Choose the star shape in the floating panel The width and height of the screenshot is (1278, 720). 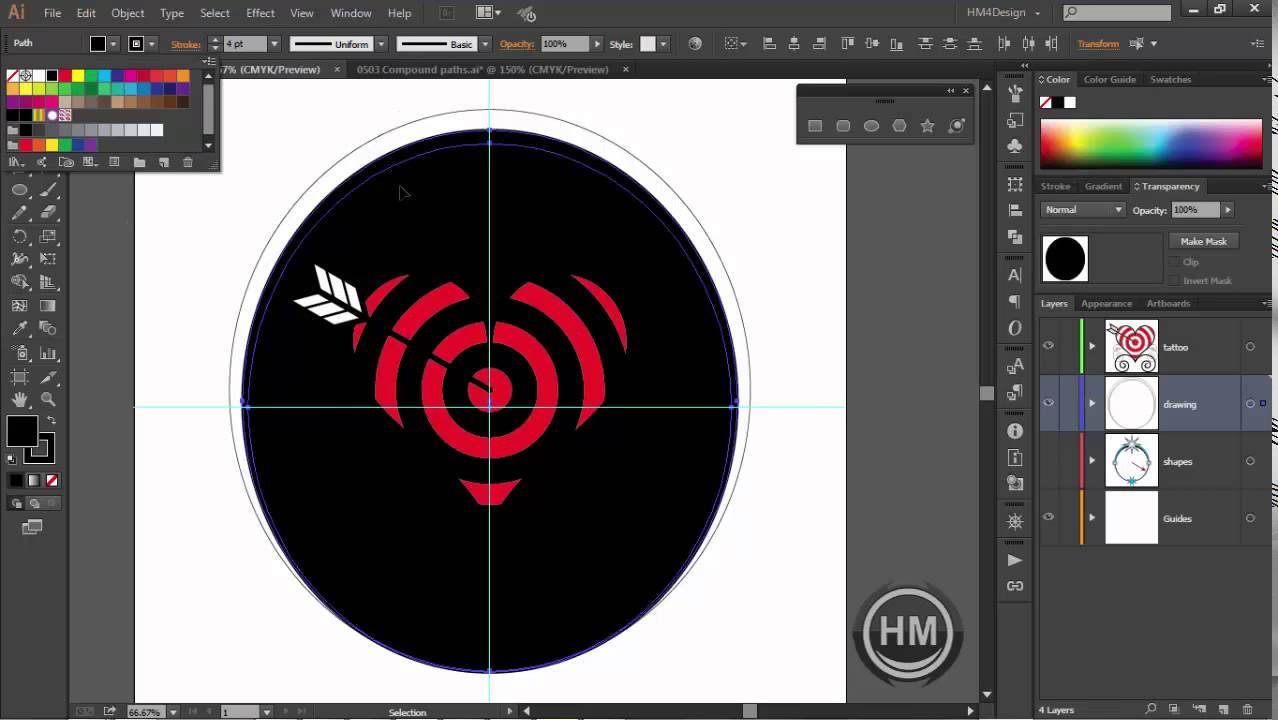(x=927, y=126)
